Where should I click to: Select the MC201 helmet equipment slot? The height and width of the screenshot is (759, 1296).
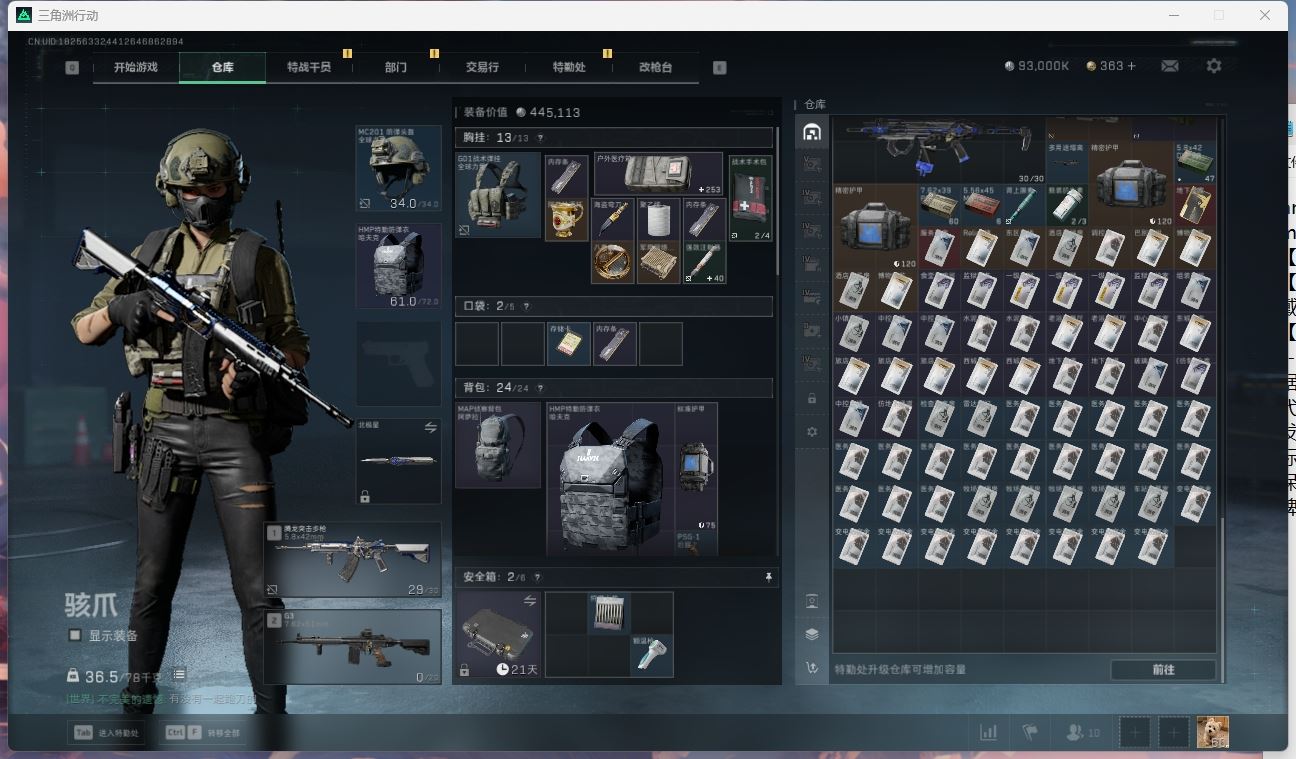398,168
